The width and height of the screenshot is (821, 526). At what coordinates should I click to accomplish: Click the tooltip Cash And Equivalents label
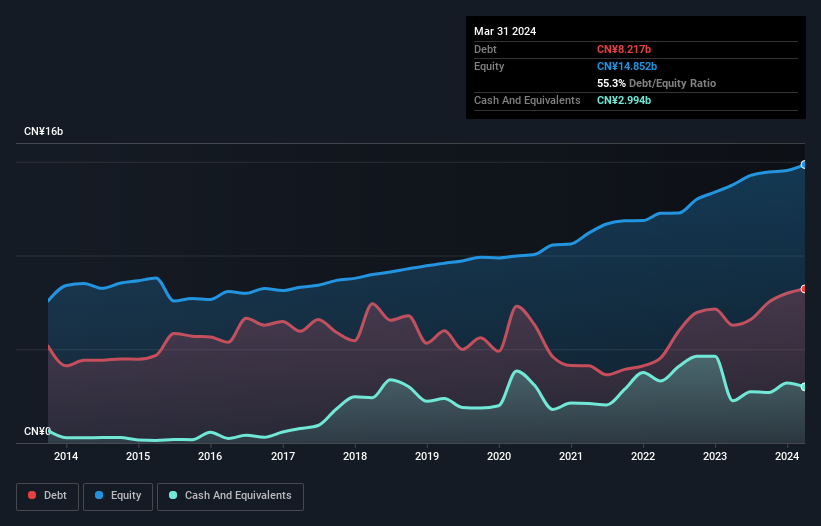point(527,100)
